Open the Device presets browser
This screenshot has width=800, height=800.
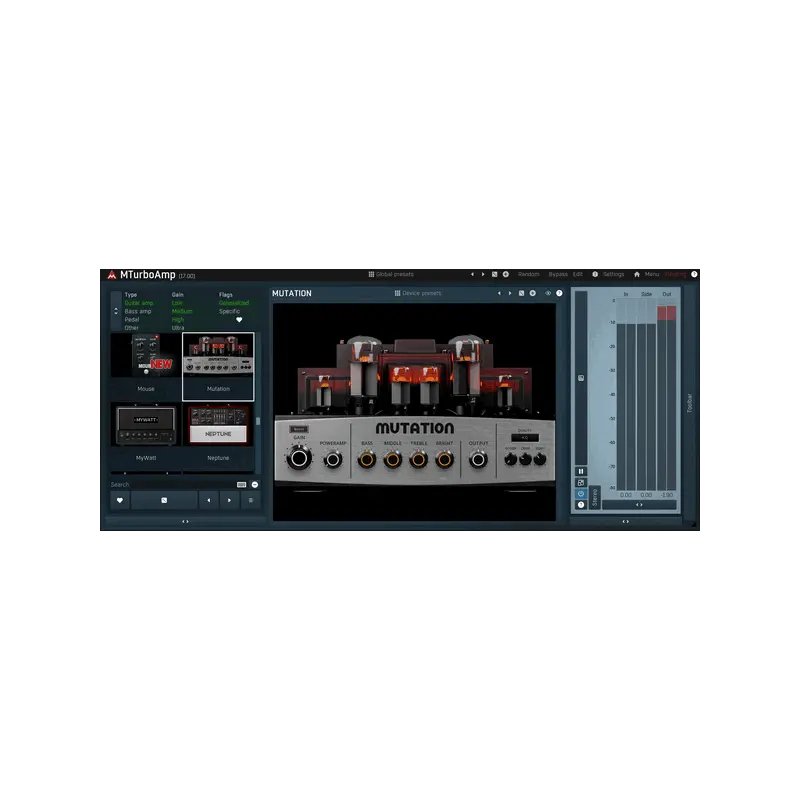pos(418,293)
